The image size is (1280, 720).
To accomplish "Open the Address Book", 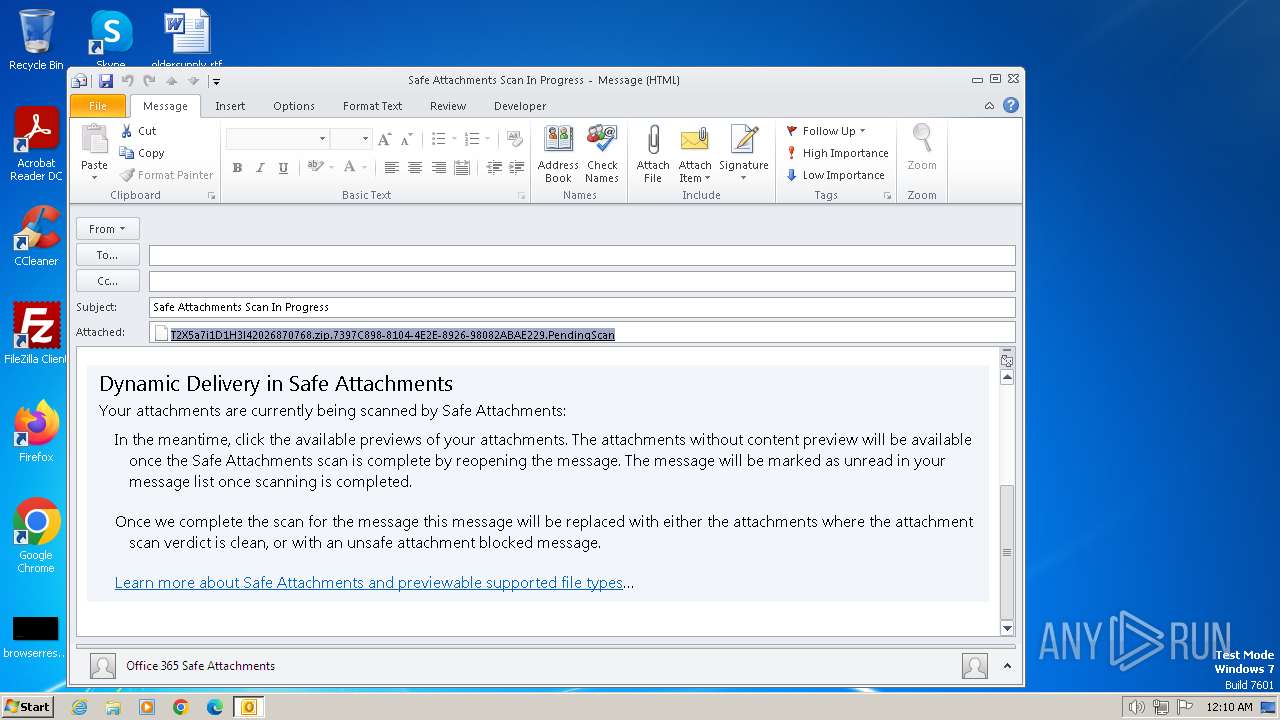I will (x=558, y=154).
